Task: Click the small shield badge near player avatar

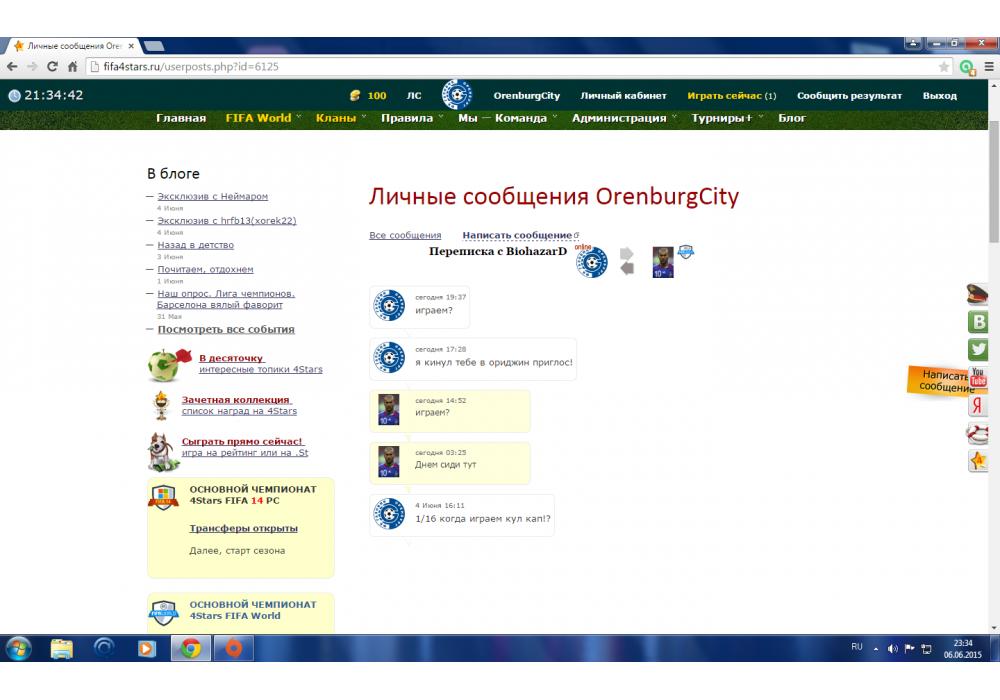Action: point(686,251)
